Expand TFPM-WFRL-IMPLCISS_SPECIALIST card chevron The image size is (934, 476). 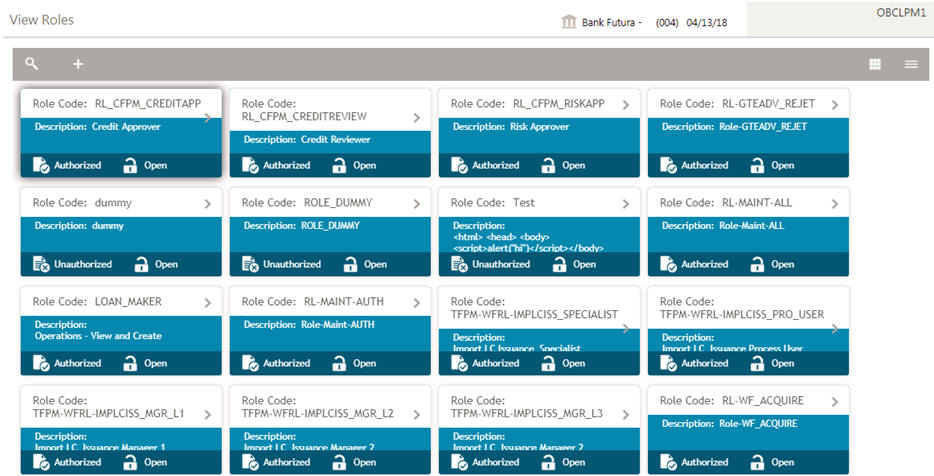[x=626, y=328]
